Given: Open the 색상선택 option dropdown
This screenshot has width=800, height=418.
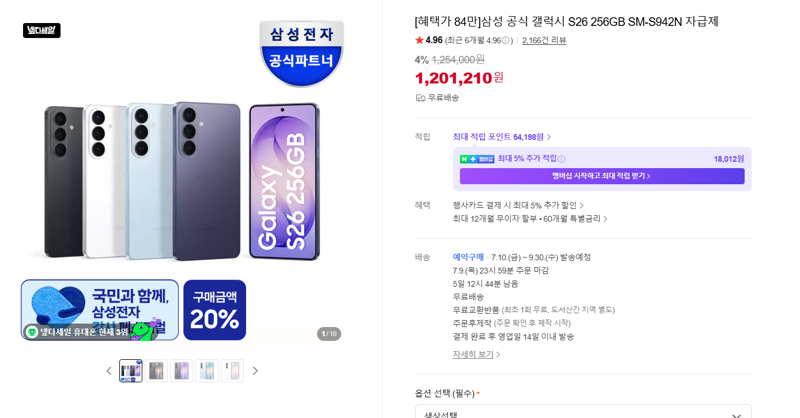Looking at the screenshot, I should click(583, 412).
